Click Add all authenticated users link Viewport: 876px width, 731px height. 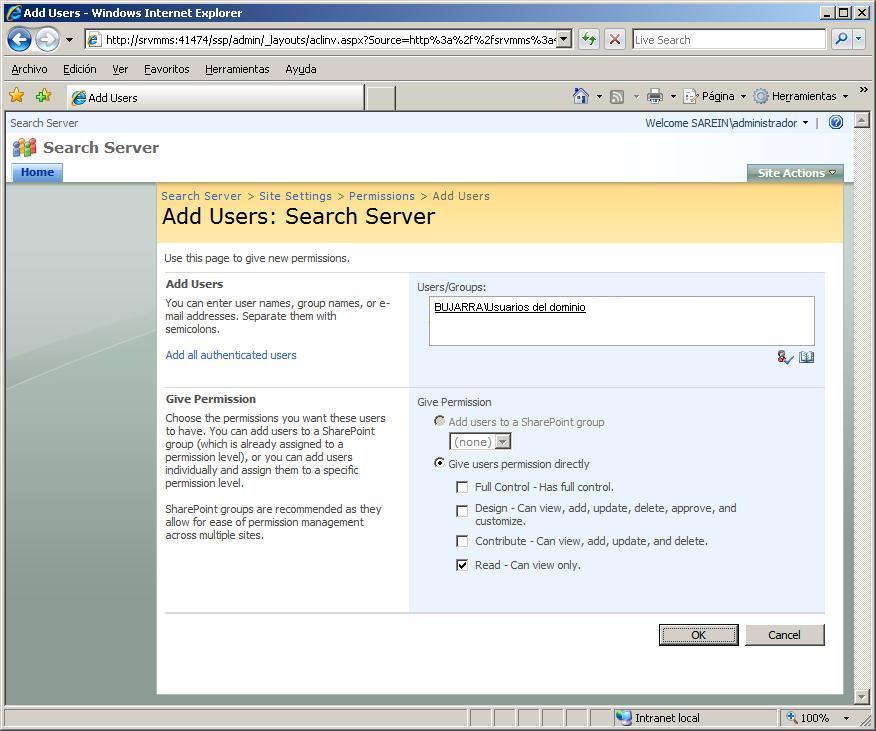pos(231,355)
